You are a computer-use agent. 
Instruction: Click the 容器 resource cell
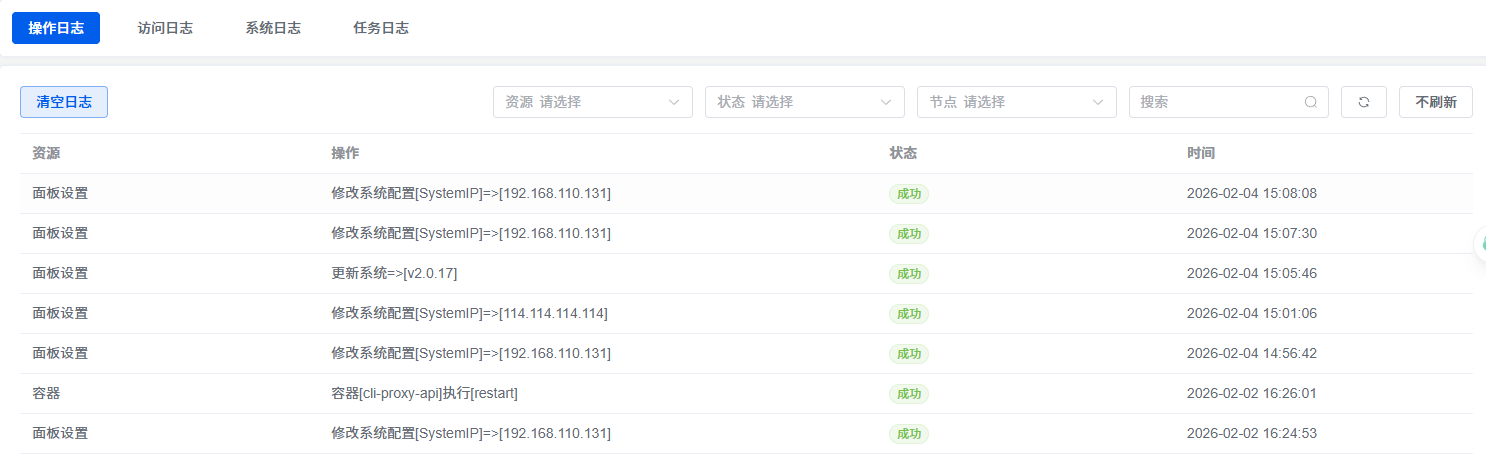point(46,394)
